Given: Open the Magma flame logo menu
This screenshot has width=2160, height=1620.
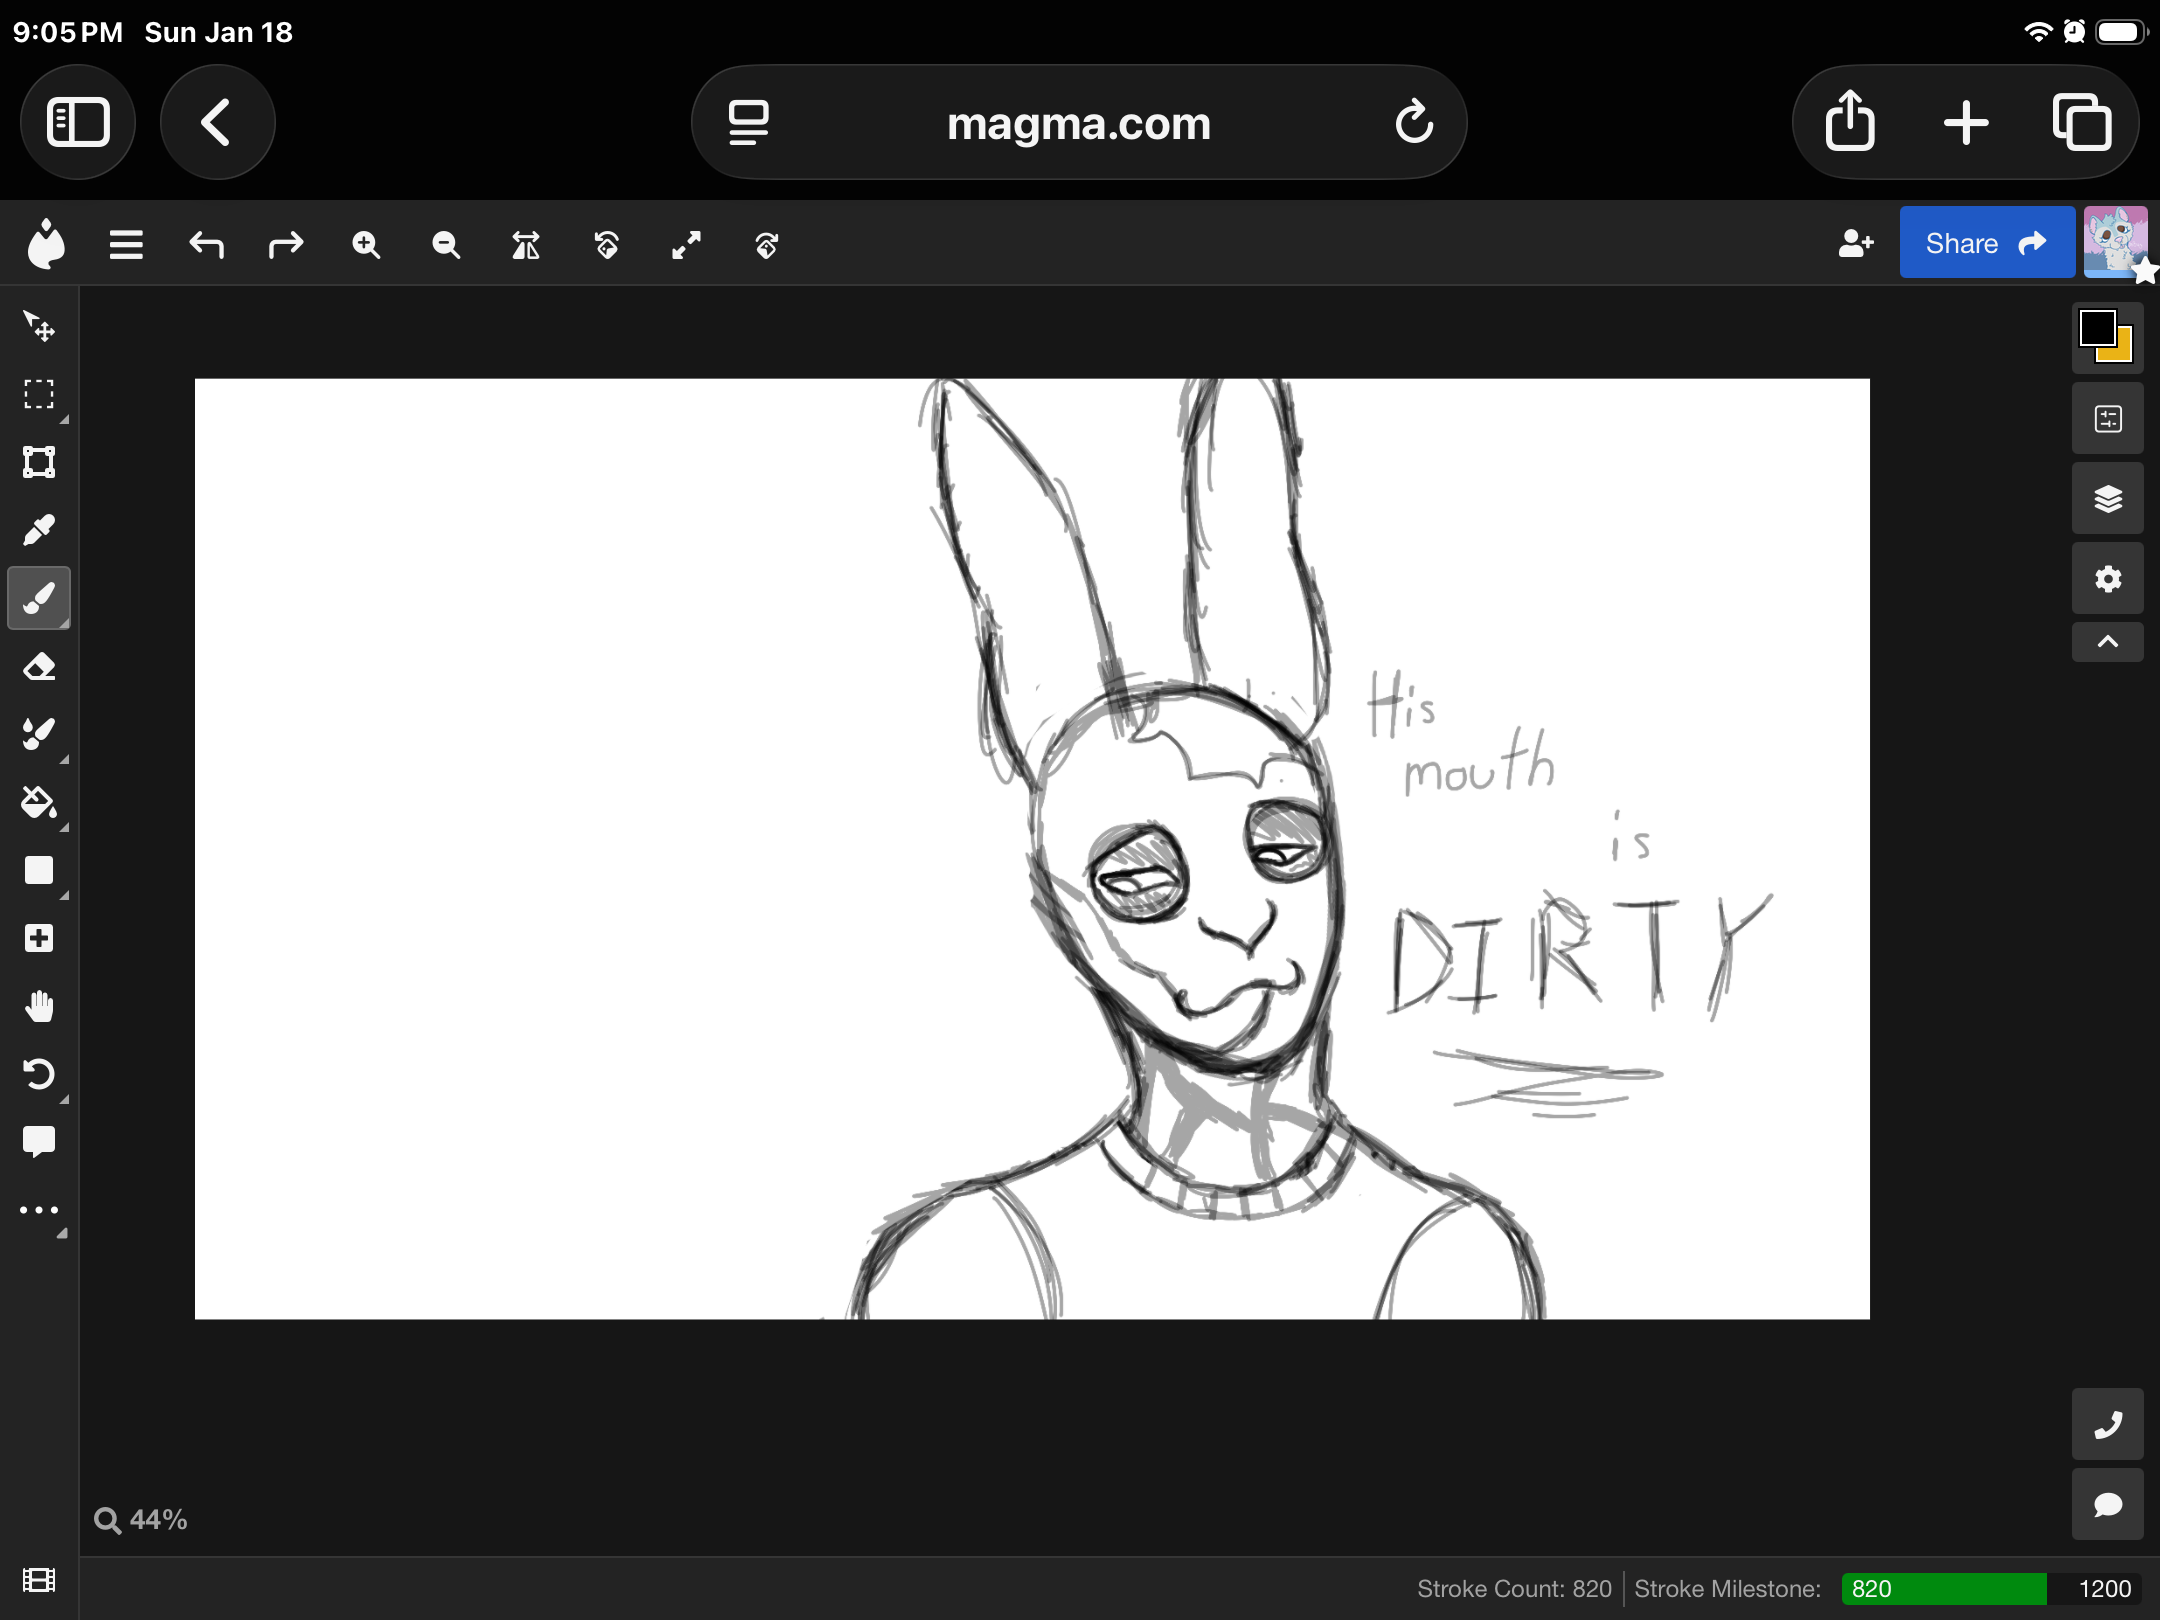Looking at the screenshot, I should coord(46,243).
